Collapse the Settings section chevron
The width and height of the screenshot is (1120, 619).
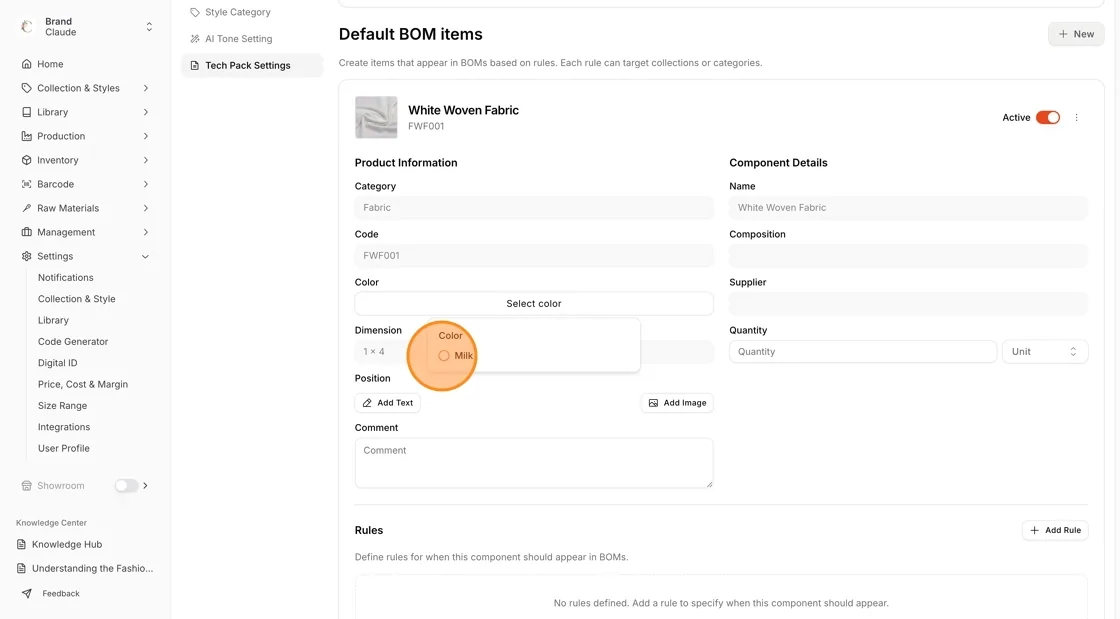tap(146, 256)
